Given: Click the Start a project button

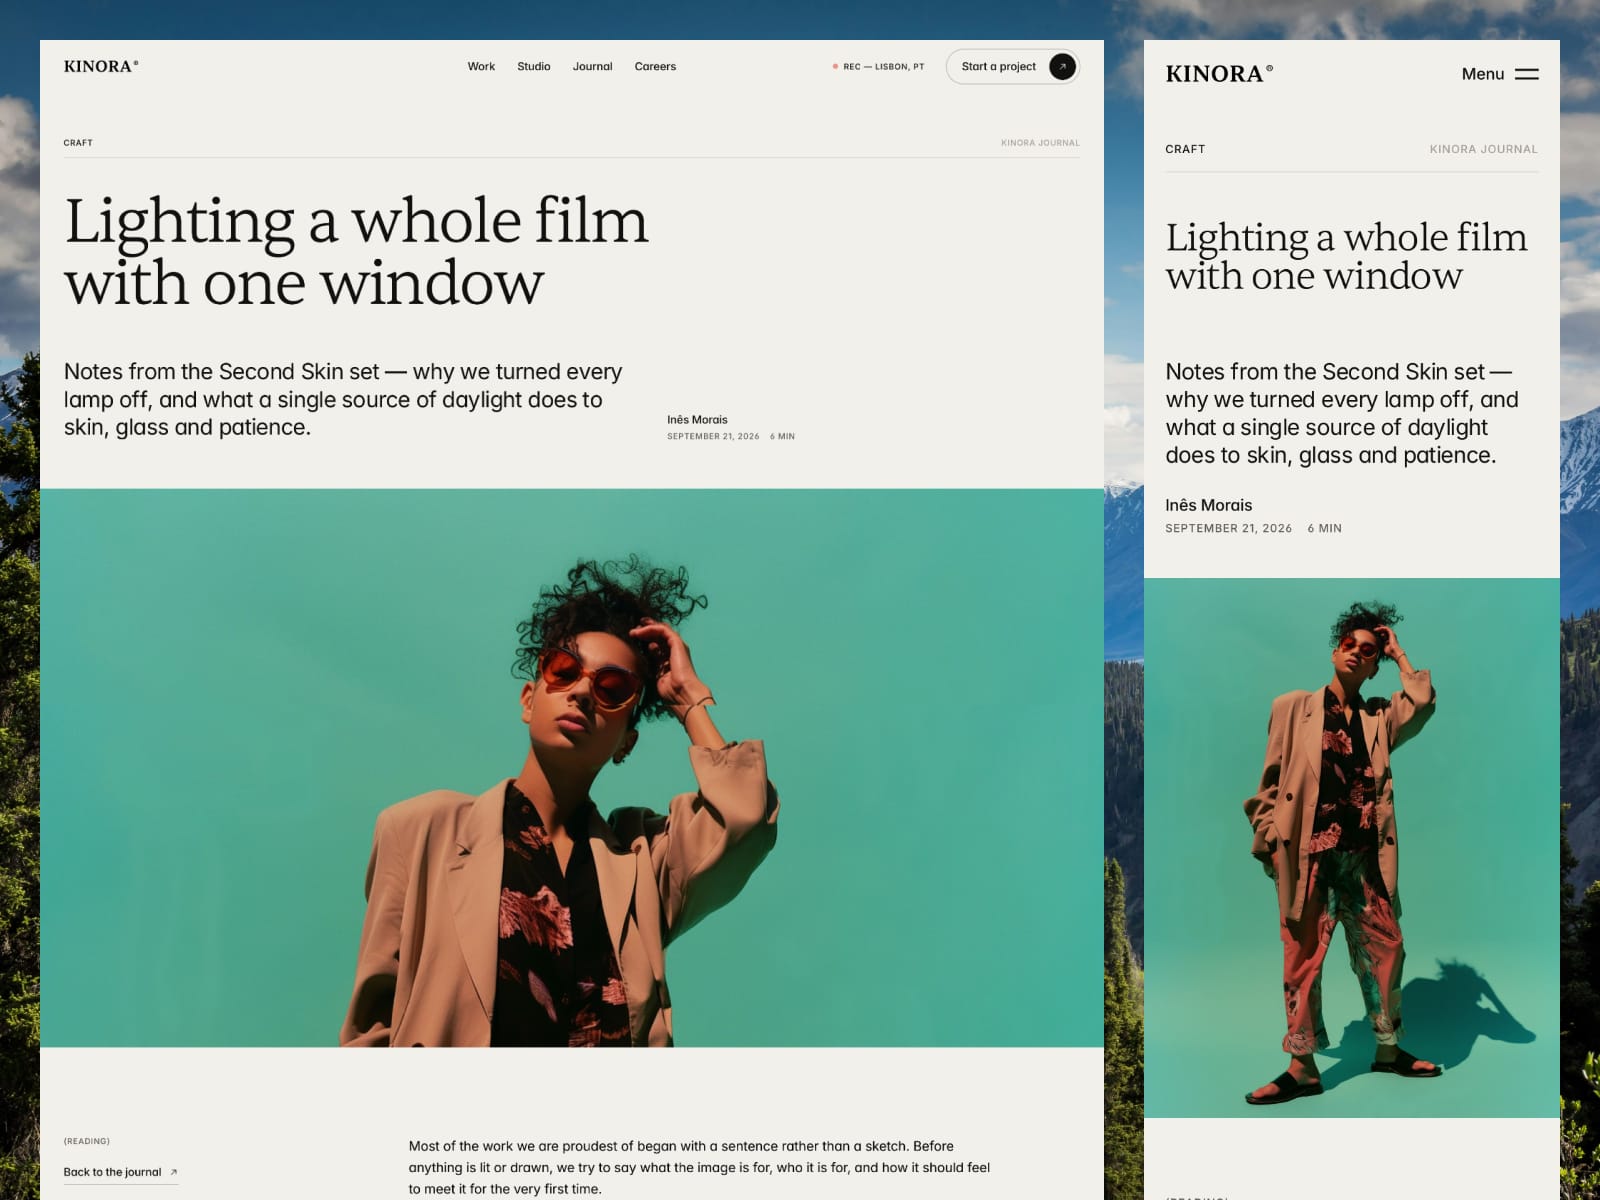Looking at the screenshot, I should (1012, 66).
